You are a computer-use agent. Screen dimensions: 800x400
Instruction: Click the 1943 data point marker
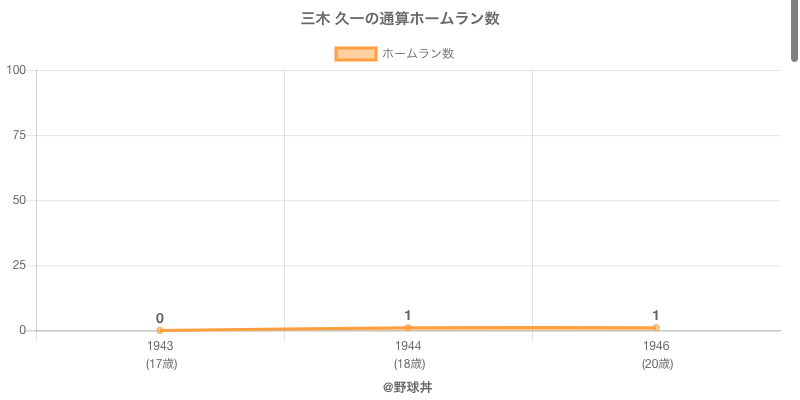coord(160,330)
